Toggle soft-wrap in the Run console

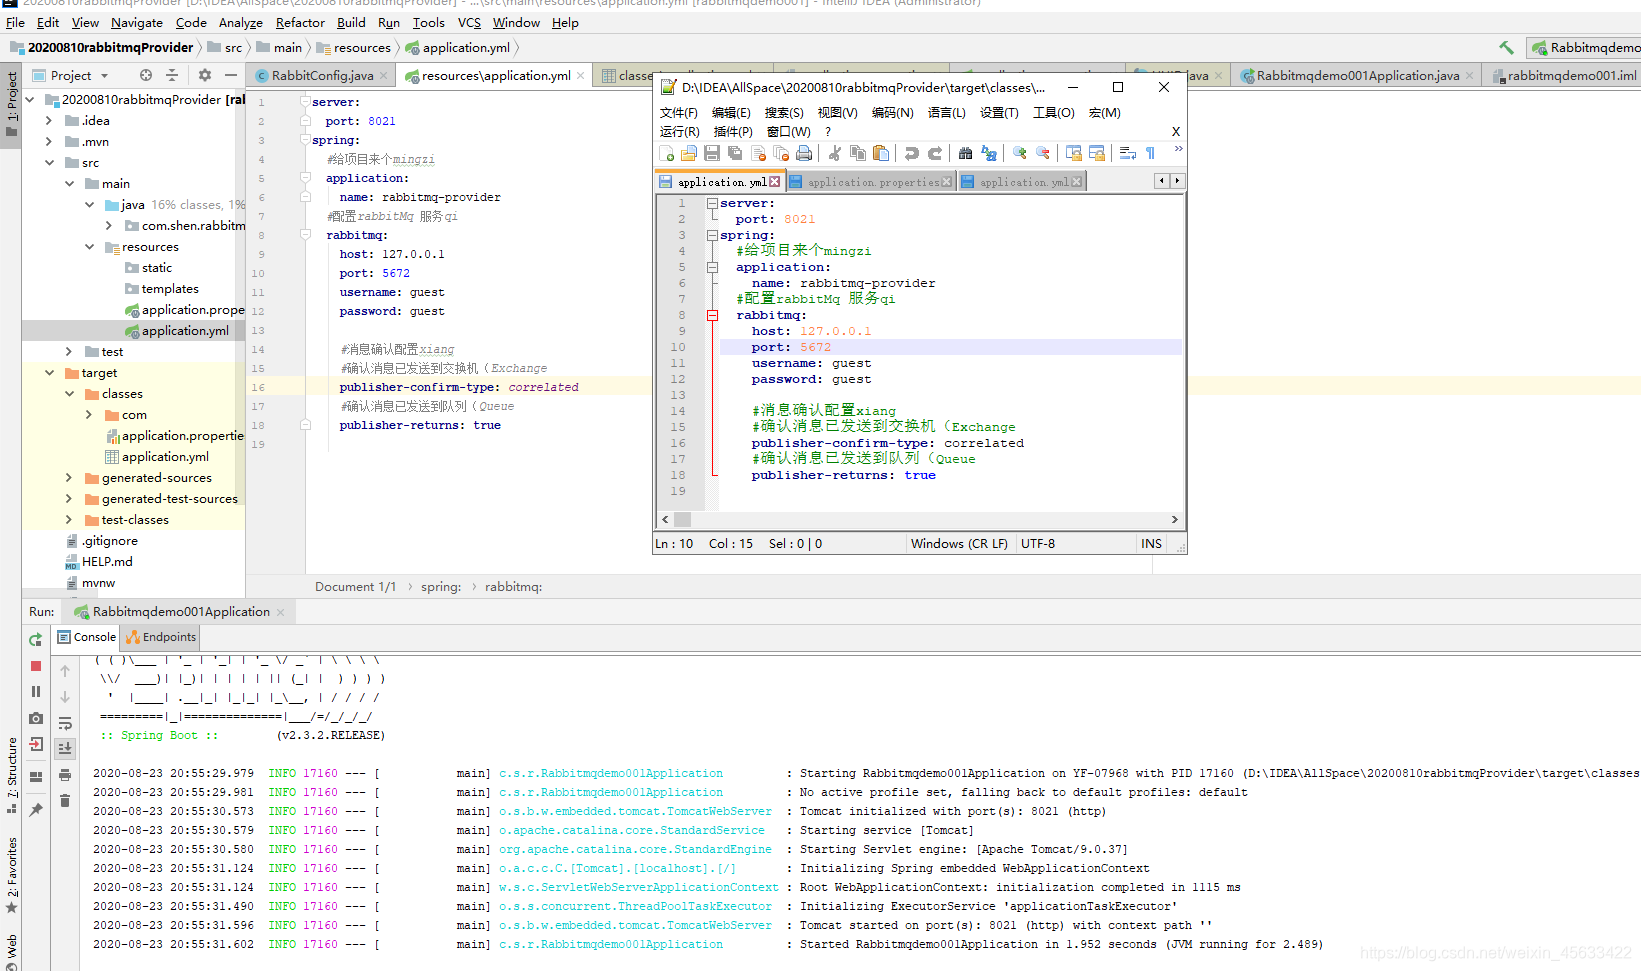coord(64,723)
